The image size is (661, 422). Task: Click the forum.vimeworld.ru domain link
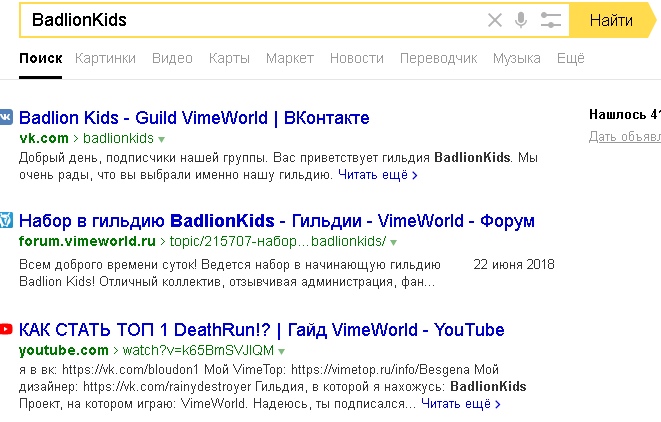point(87,241)
